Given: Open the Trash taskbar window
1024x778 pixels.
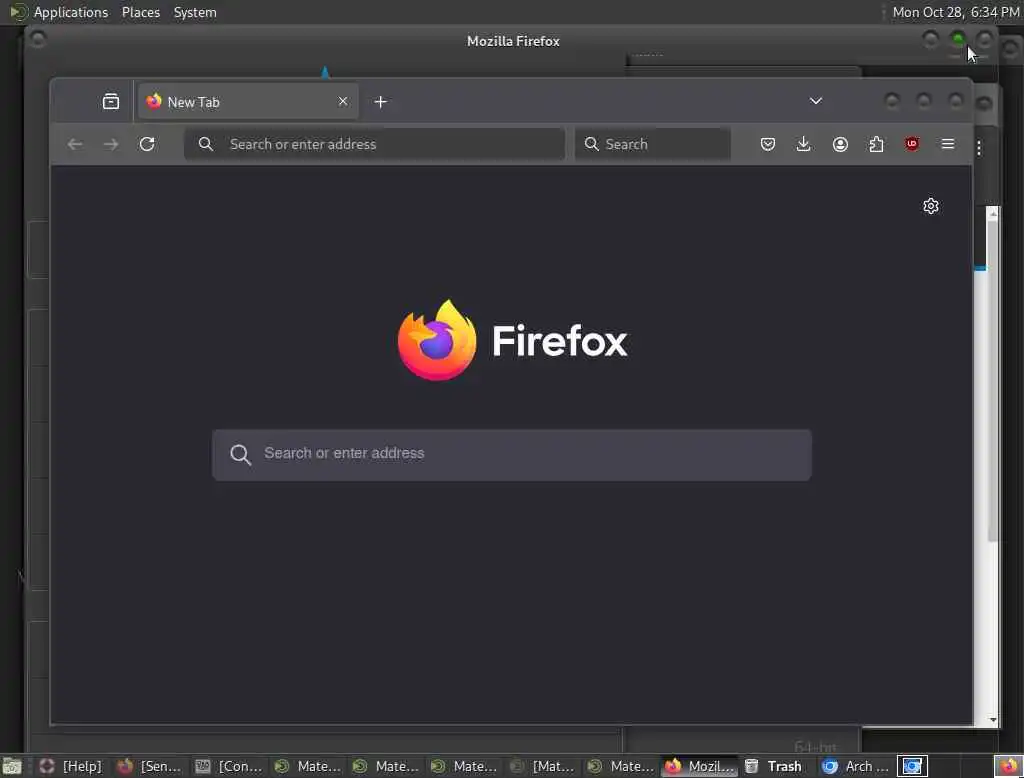Looking at the screenshot, I should coord(774,766).
